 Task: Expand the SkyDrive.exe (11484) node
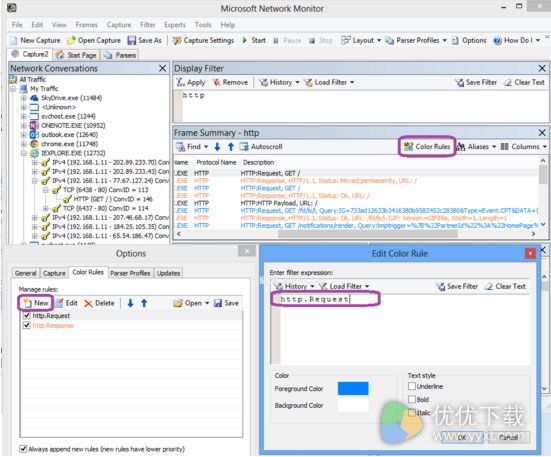click(24, 98)
